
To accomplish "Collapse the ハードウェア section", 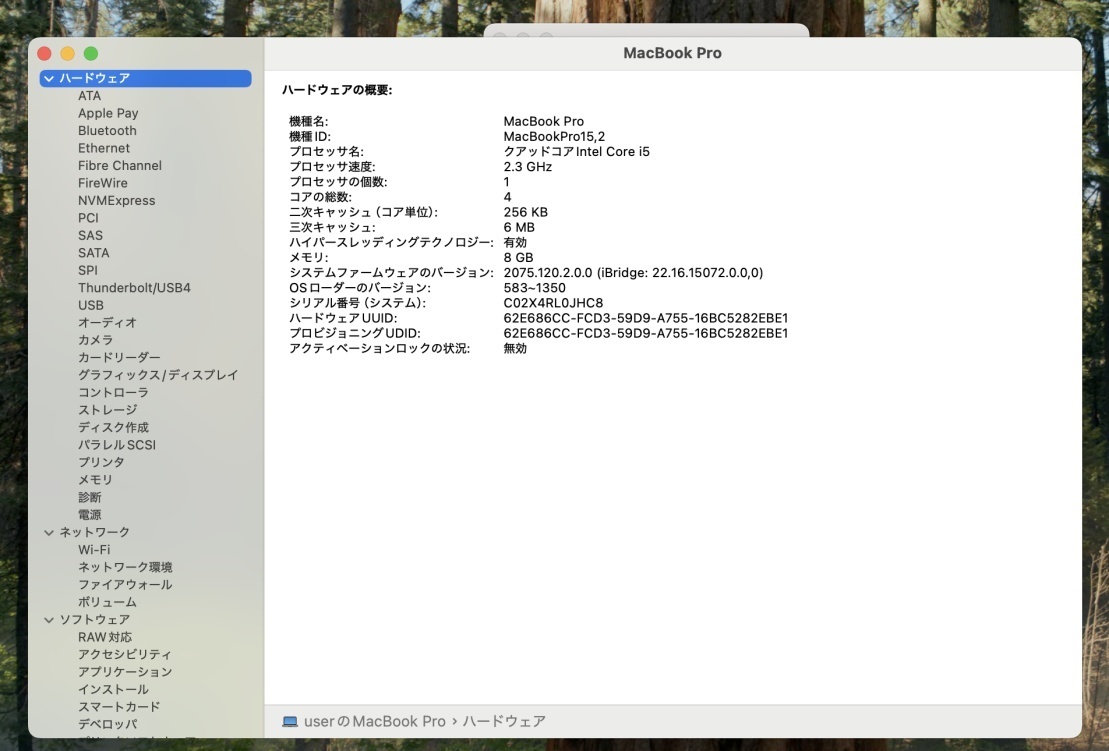I will coord(47,77).
